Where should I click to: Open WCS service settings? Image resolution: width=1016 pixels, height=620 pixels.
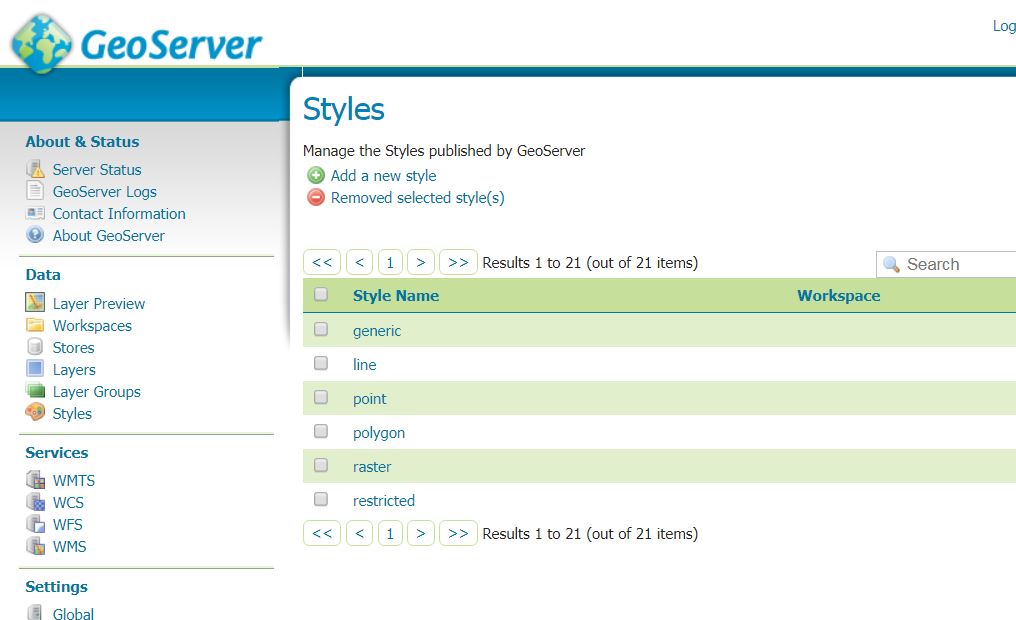(68, 503)
